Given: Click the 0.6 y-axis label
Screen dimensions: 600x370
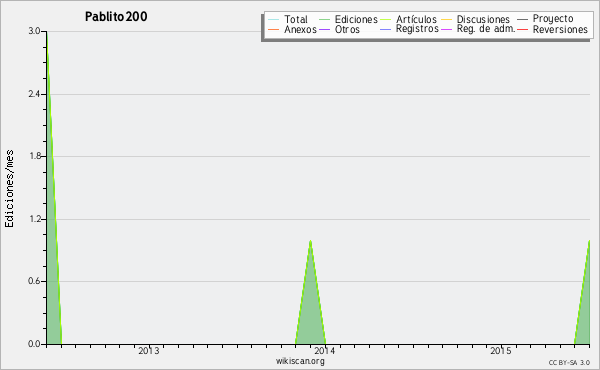Looking at the screenshot, I should pyautogui.click(x=34, y=281).
